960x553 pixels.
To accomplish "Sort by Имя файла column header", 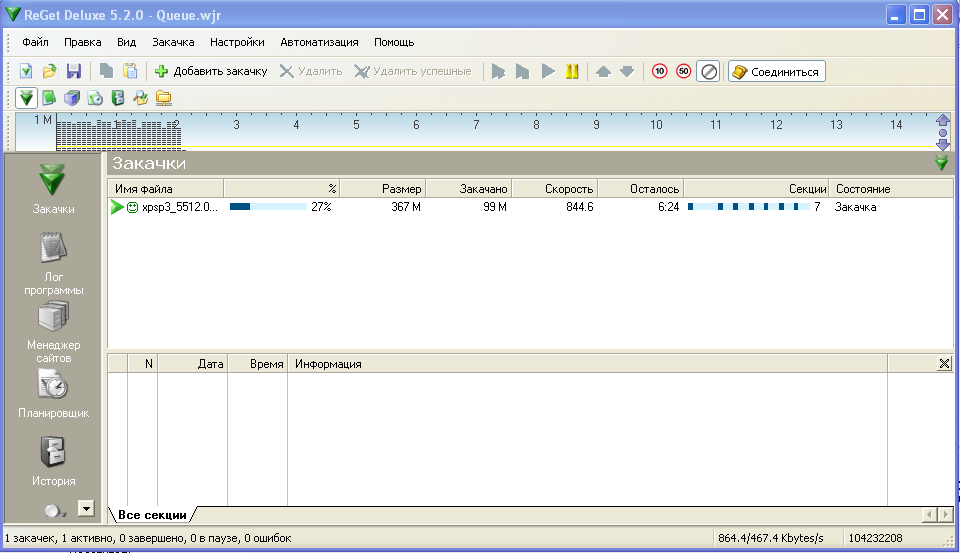I will [x=166, y=189].
